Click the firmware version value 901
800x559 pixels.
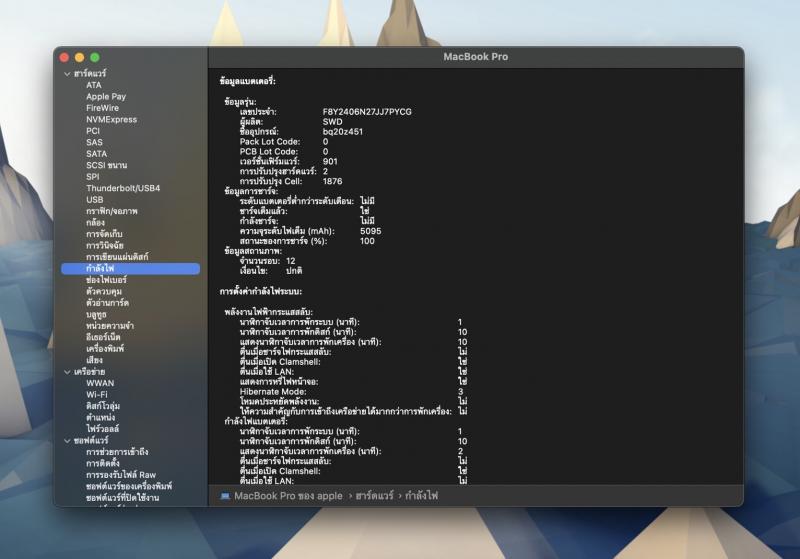click(330, 162)
